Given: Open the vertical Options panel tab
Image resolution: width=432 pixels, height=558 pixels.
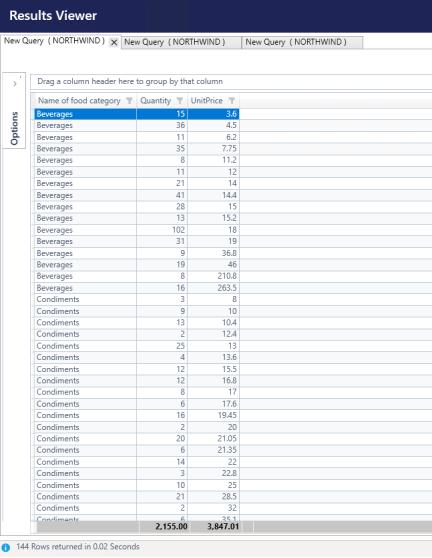Looking at the screenshot, I should 14,128.
